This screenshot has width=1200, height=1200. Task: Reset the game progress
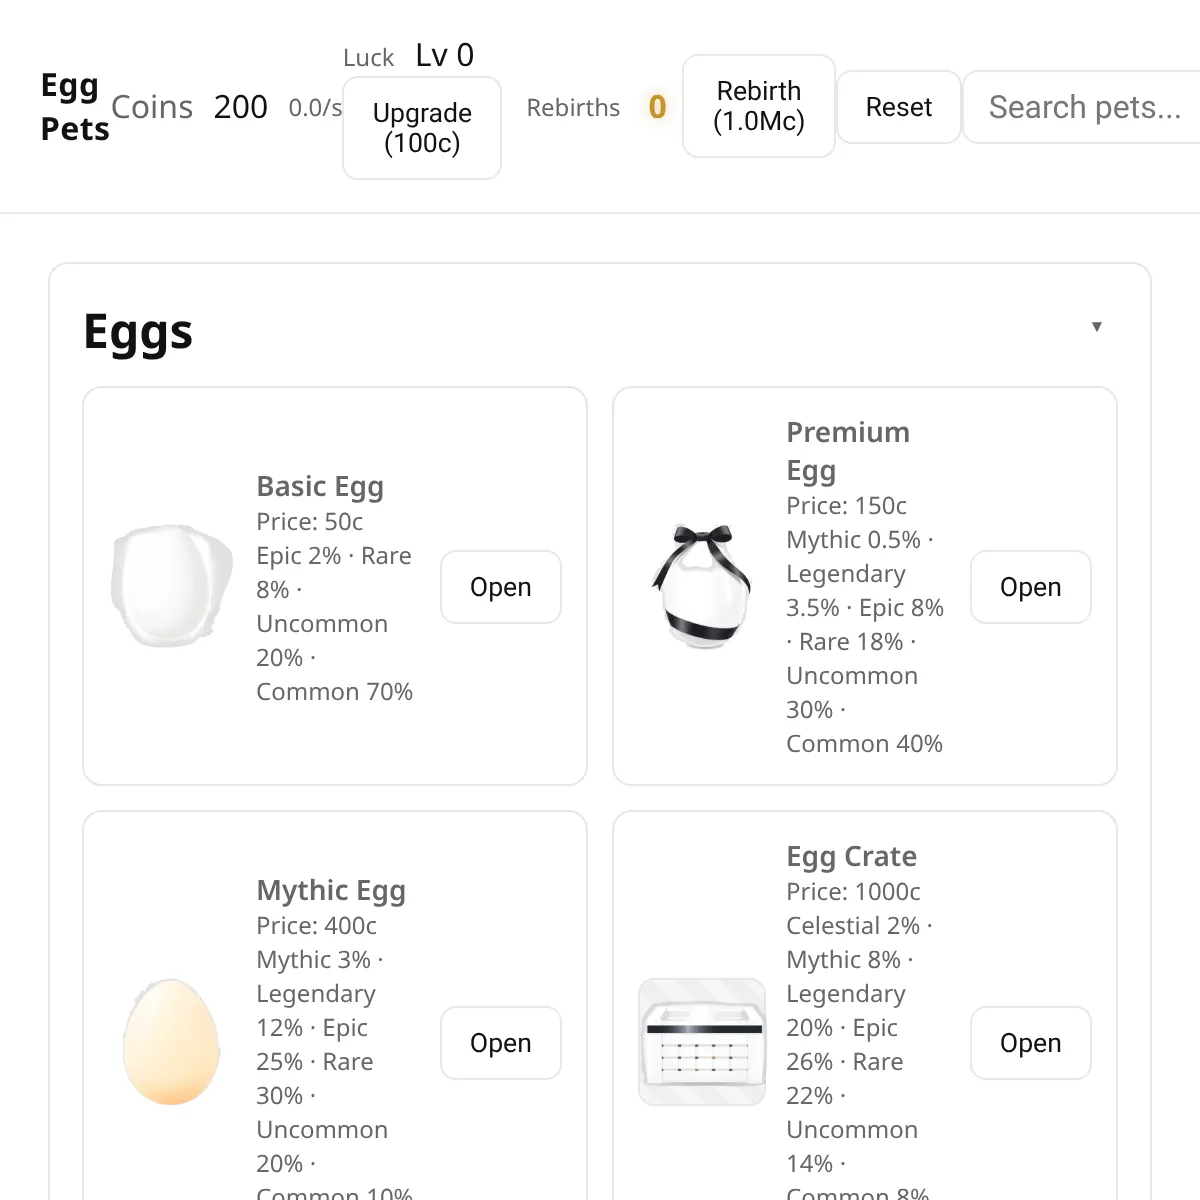898,107
